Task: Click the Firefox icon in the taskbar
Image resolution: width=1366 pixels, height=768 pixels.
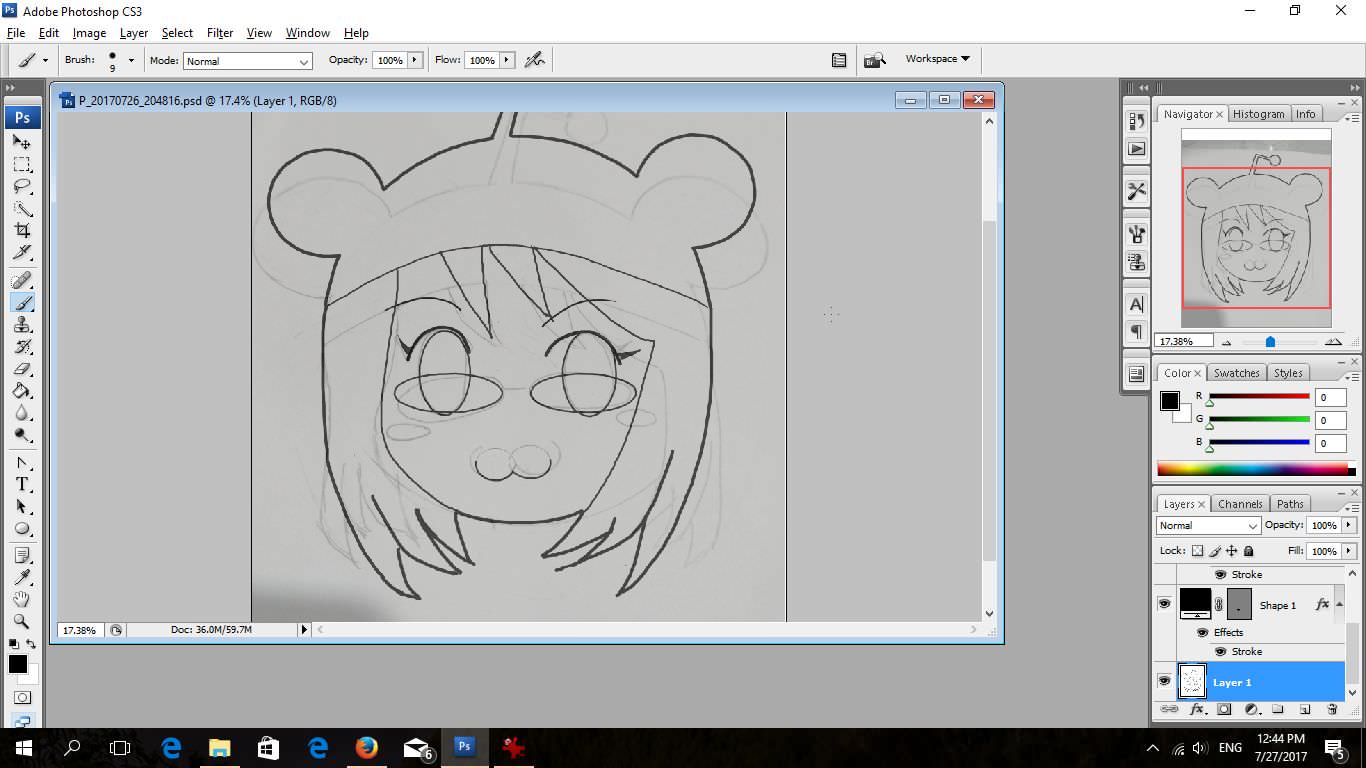Action: click(x=367, y=747)
